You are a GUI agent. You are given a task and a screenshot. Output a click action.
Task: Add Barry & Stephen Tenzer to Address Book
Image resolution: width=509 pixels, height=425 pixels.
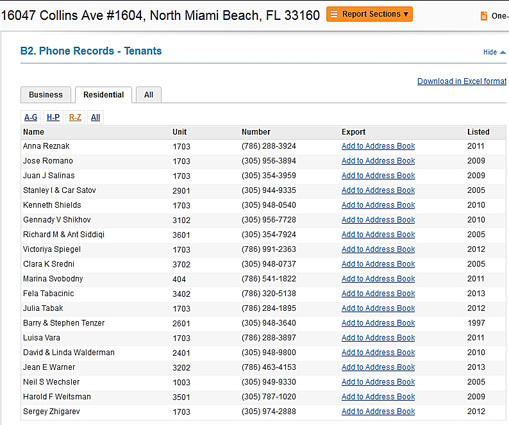click(x=378, y=323)
